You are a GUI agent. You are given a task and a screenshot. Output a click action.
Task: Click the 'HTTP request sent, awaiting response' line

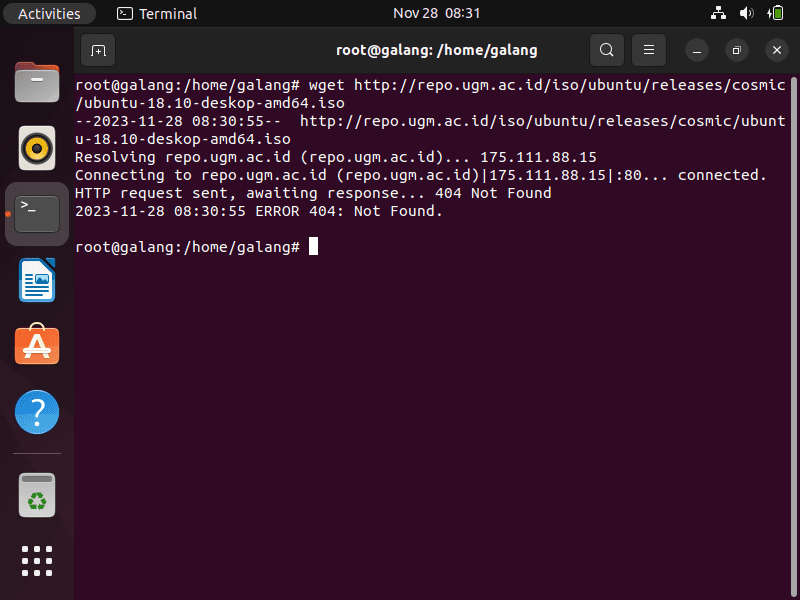point(313,193)
